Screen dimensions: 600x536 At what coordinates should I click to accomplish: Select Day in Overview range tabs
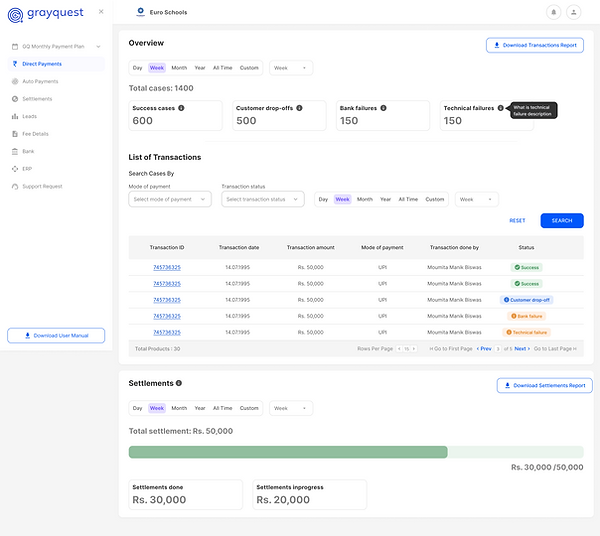[137, 68]
